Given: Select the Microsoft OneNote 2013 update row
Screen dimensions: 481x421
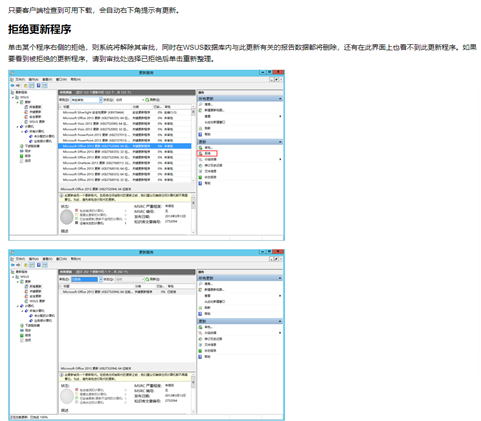Looking at the screenshot, I should coord(125,163).
